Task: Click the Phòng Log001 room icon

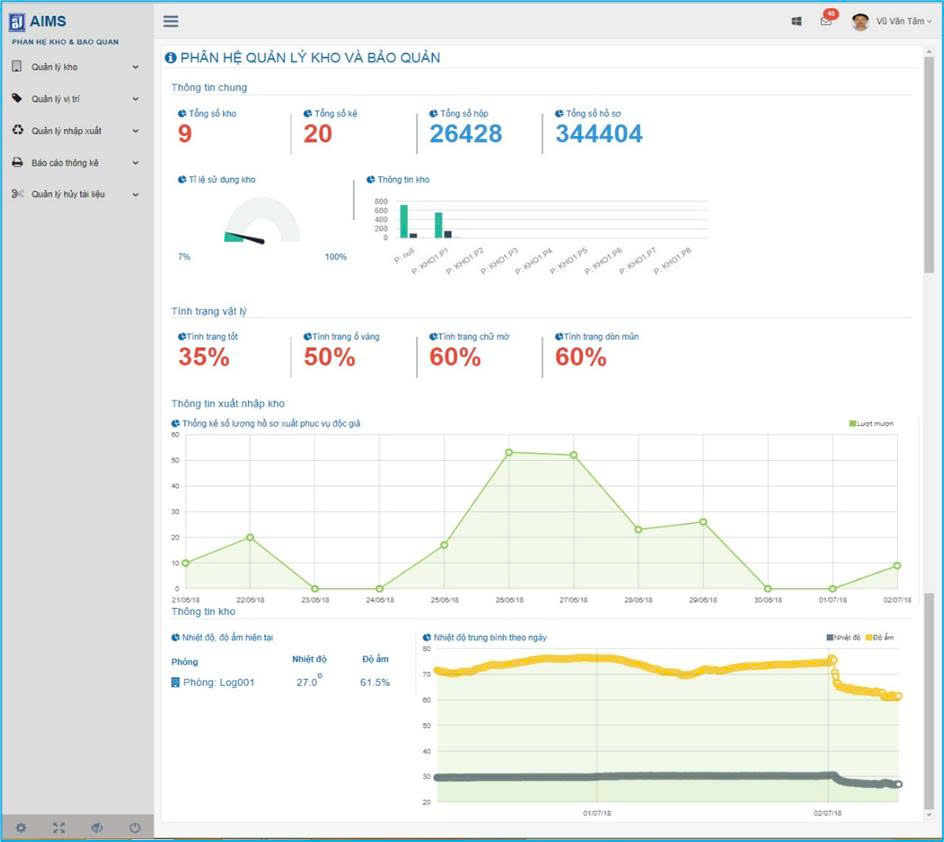Action: click(176, 682)
